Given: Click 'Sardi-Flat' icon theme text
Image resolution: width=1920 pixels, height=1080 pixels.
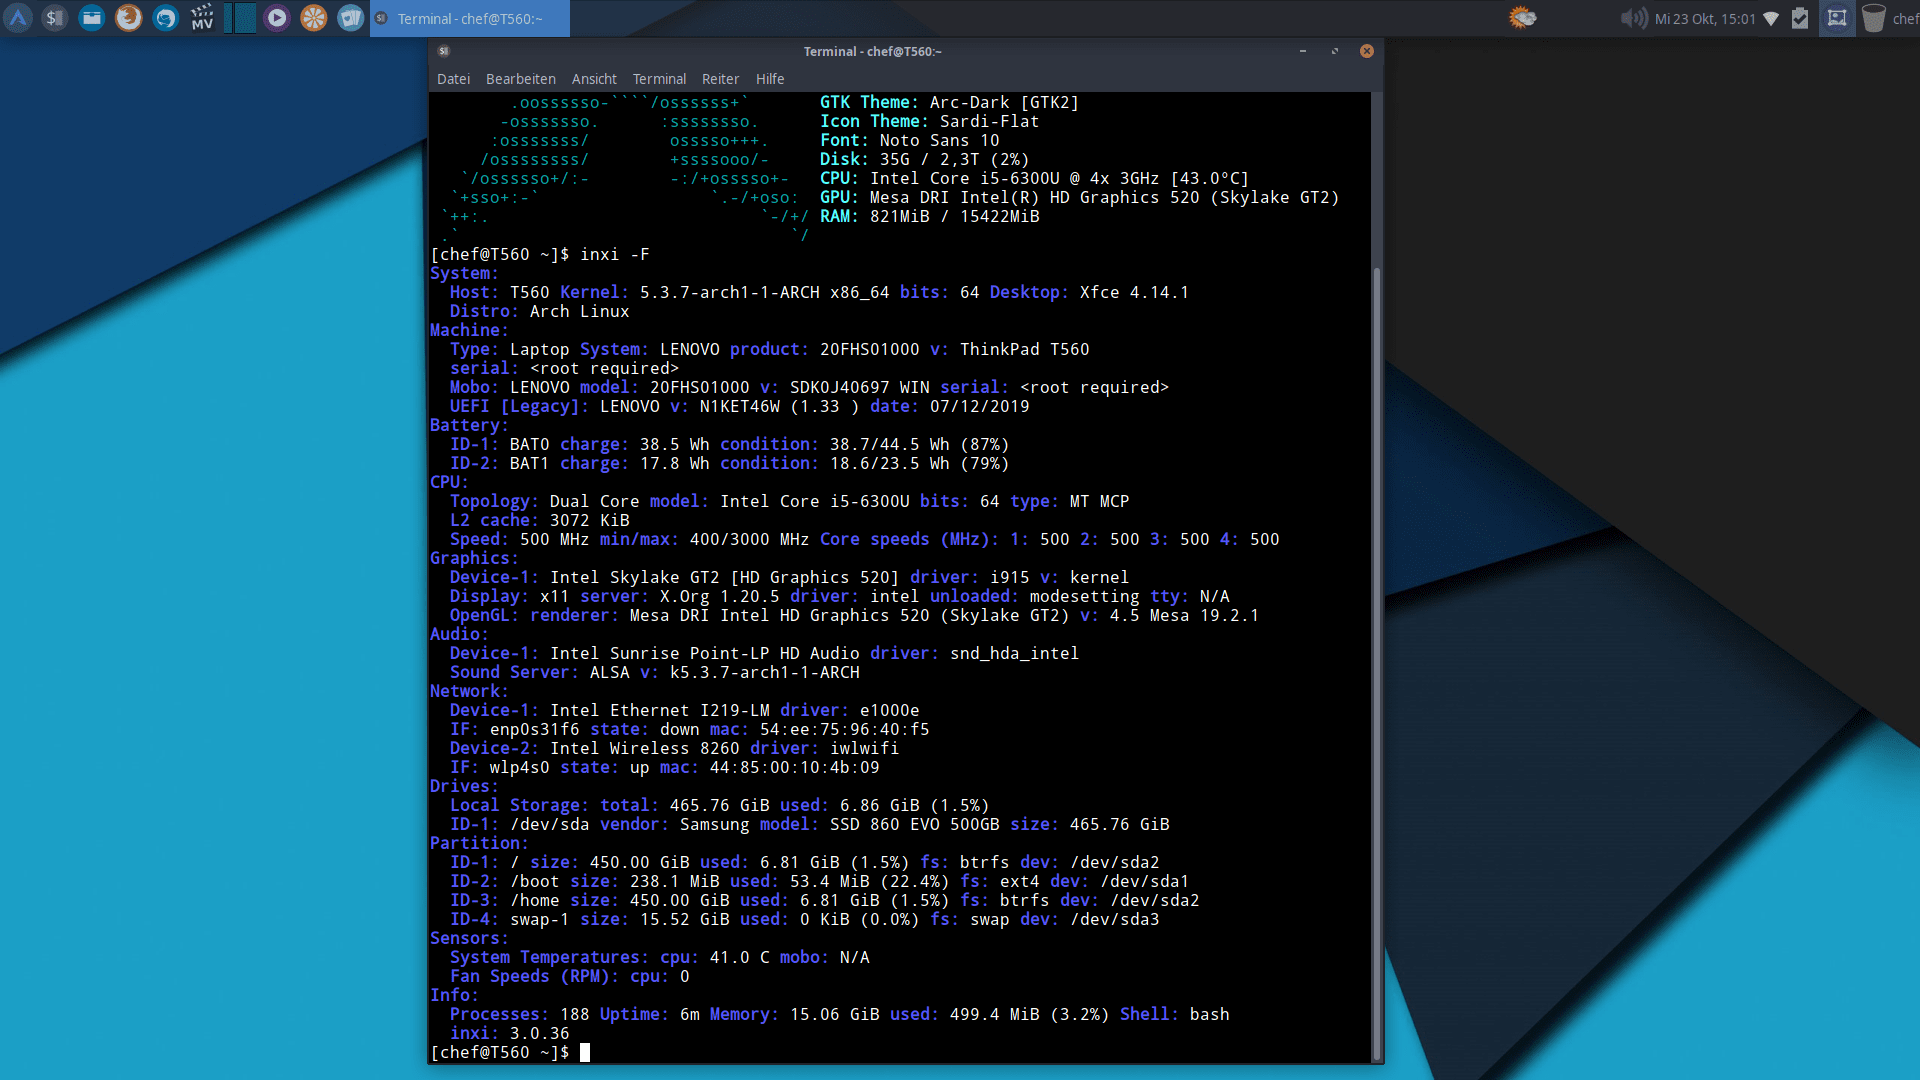Looking at the screenshot, I should click(x=990, y=121).
